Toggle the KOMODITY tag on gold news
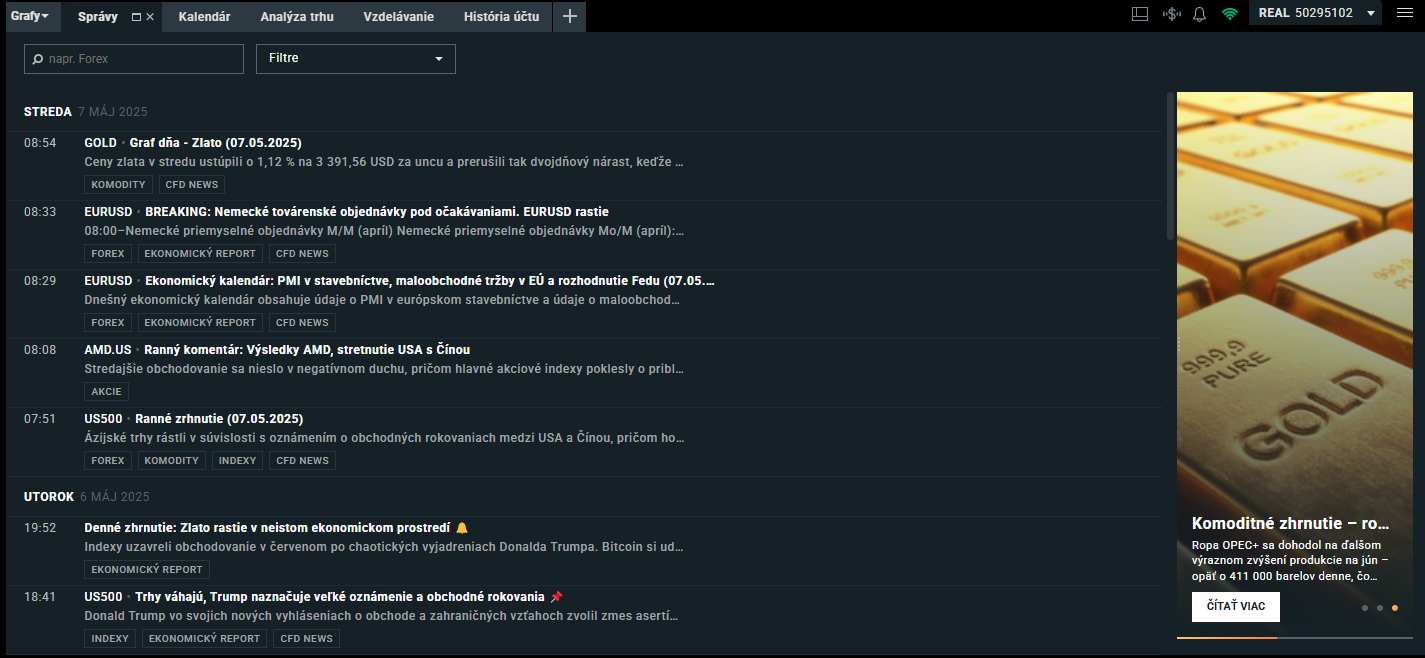 [118, 185]
